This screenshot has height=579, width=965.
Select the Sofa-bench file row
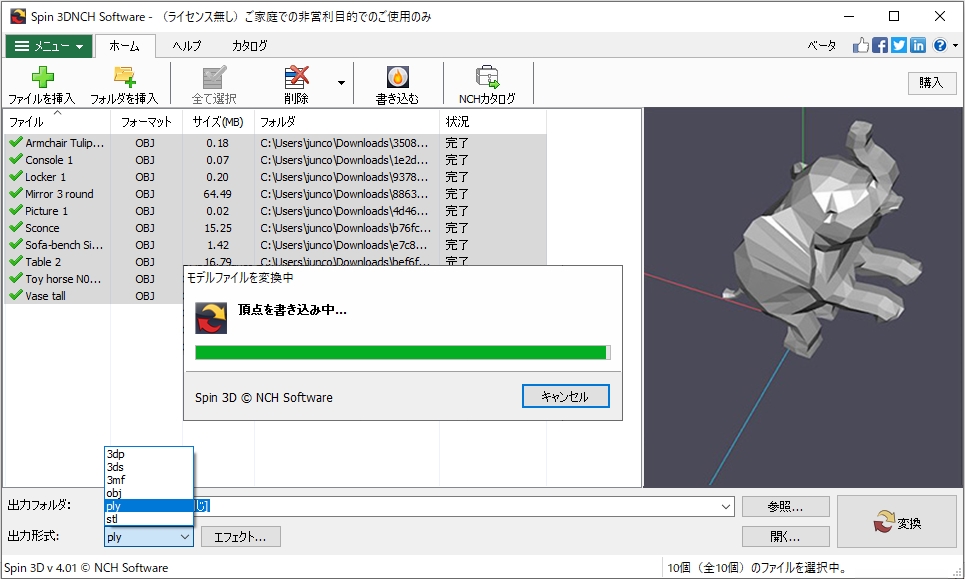coord(275,245)
